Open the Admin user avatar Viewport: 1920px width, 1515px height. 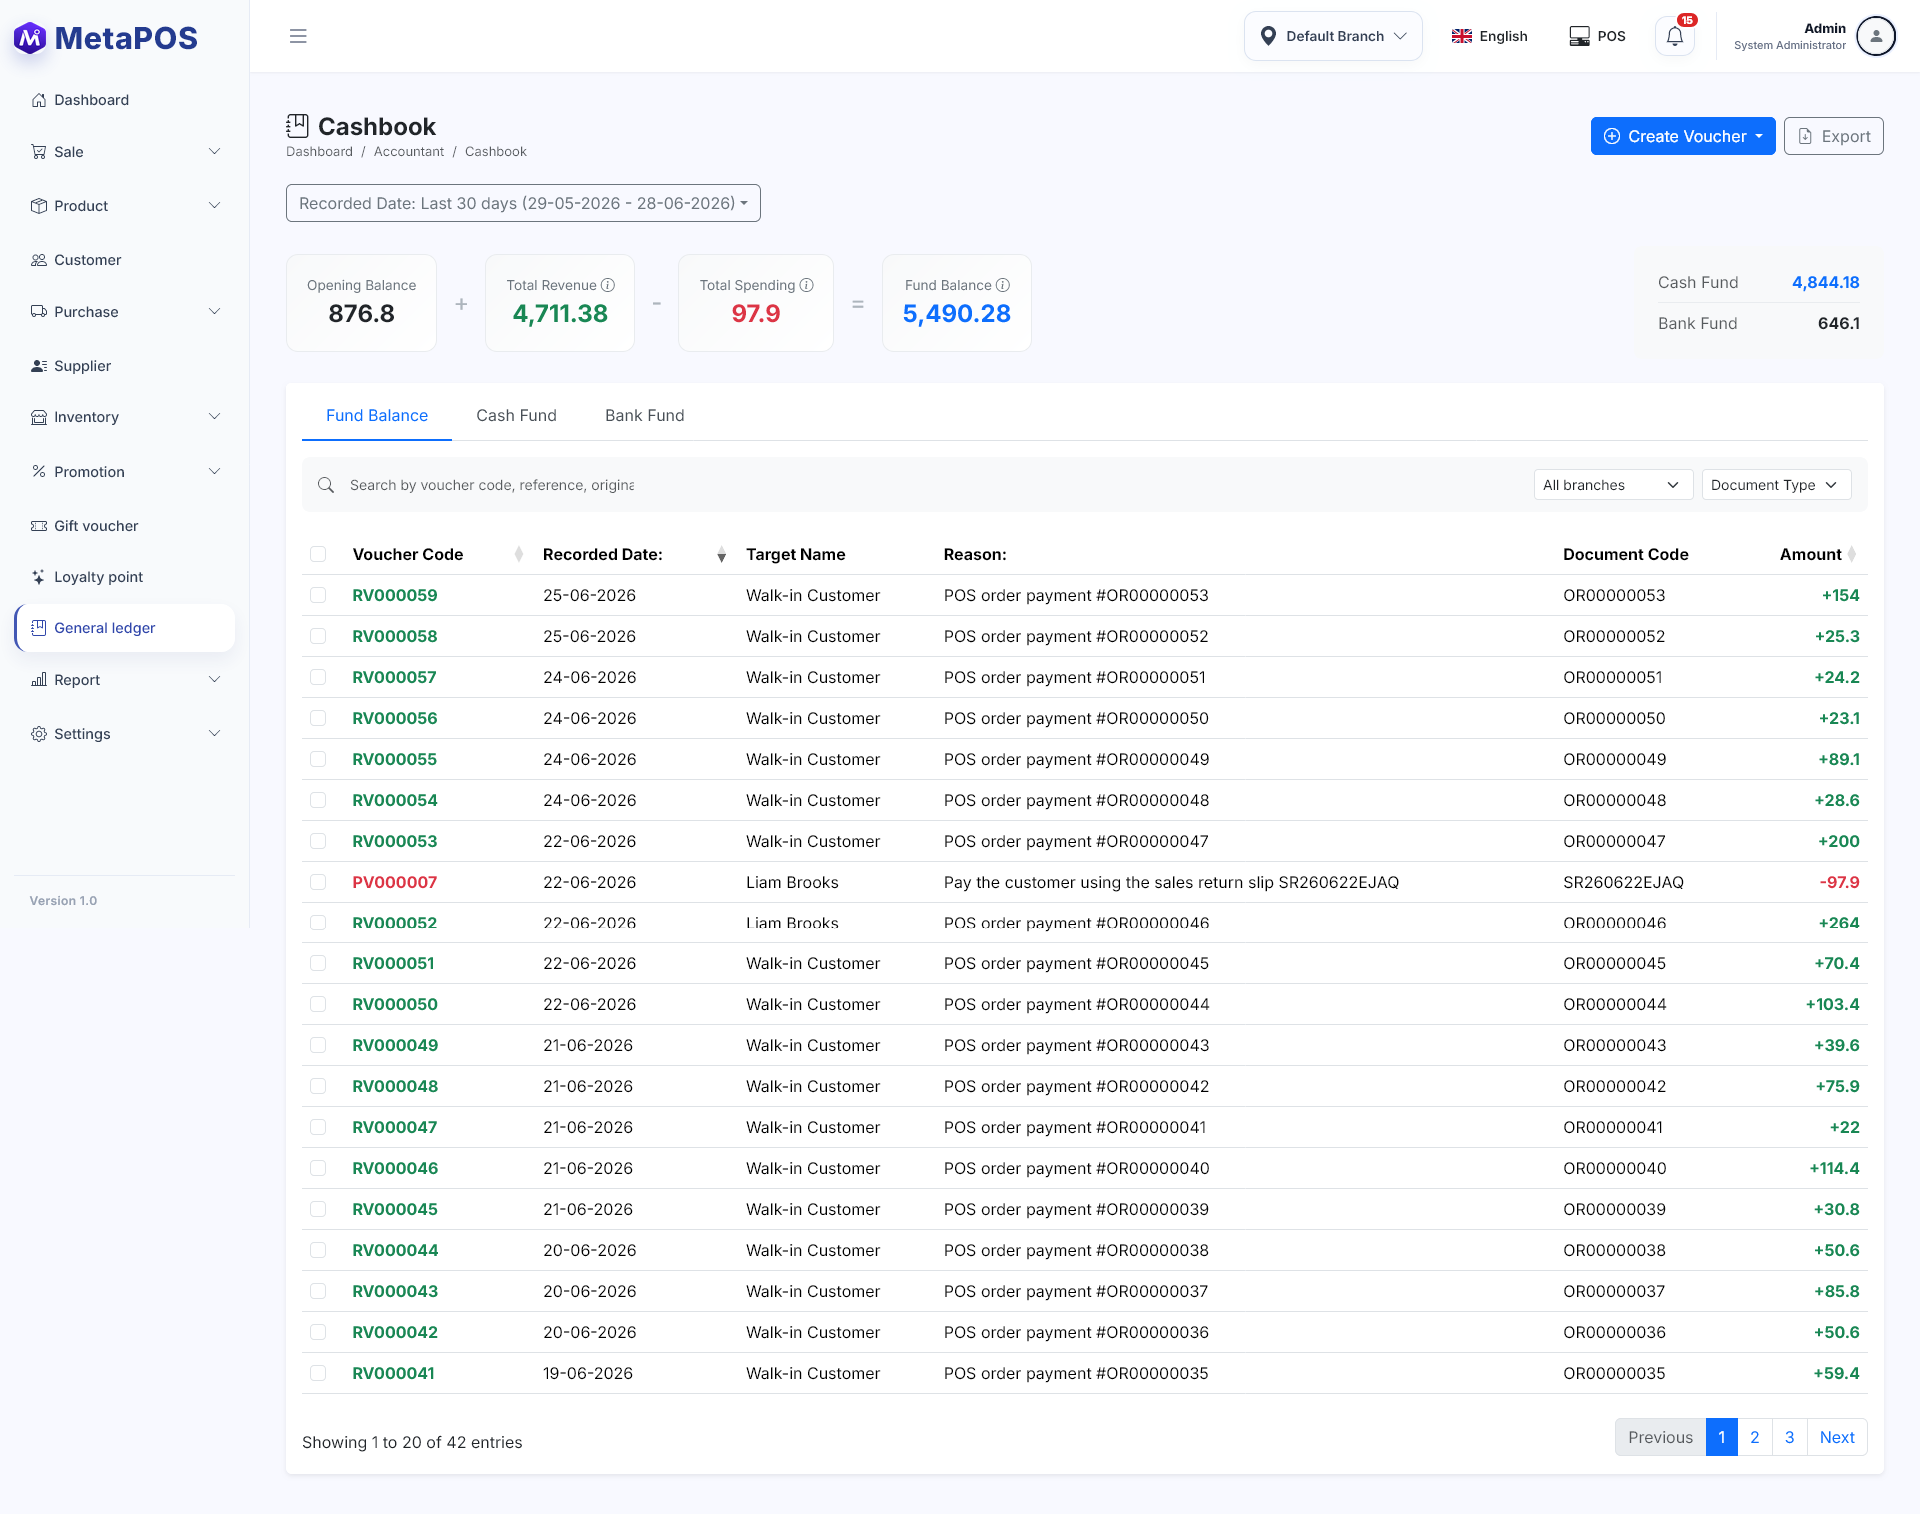point(1876,36)
